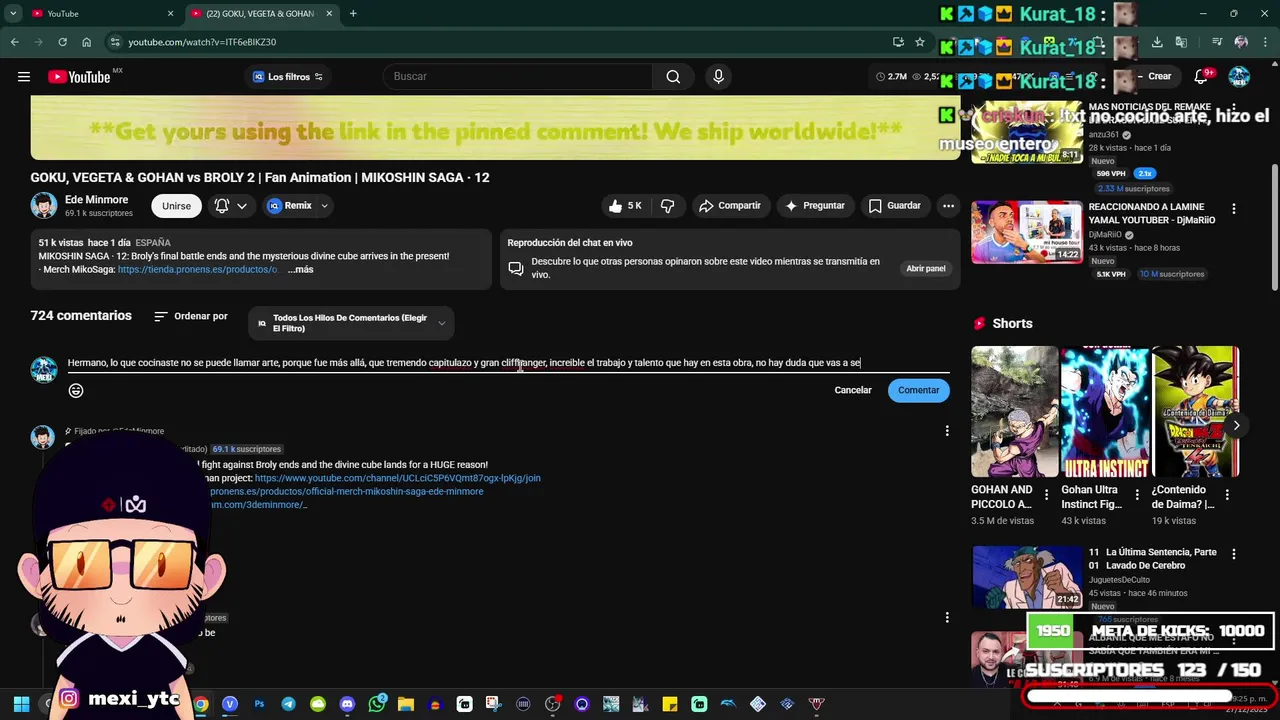
Task: Submit the comment with Comentar
Action: pos(918,390)
